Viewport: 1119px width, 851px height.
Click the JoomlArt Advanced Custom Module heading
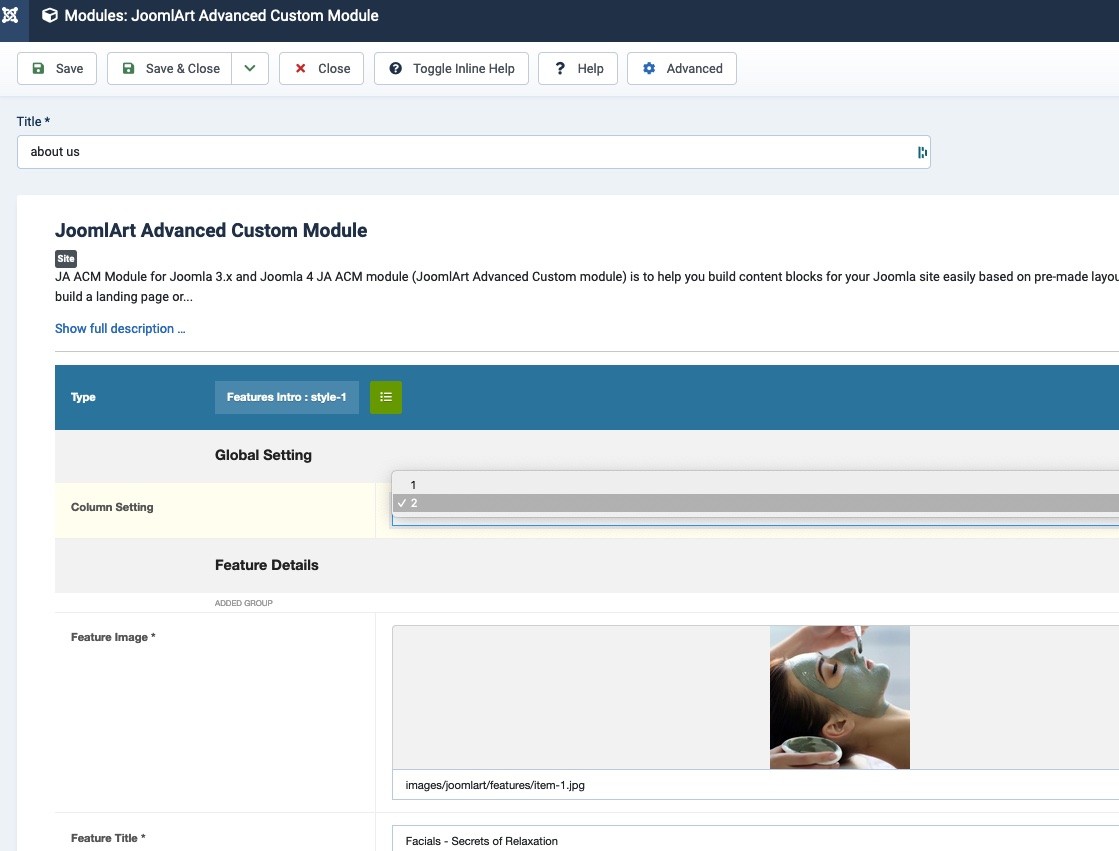pos(211,230)
